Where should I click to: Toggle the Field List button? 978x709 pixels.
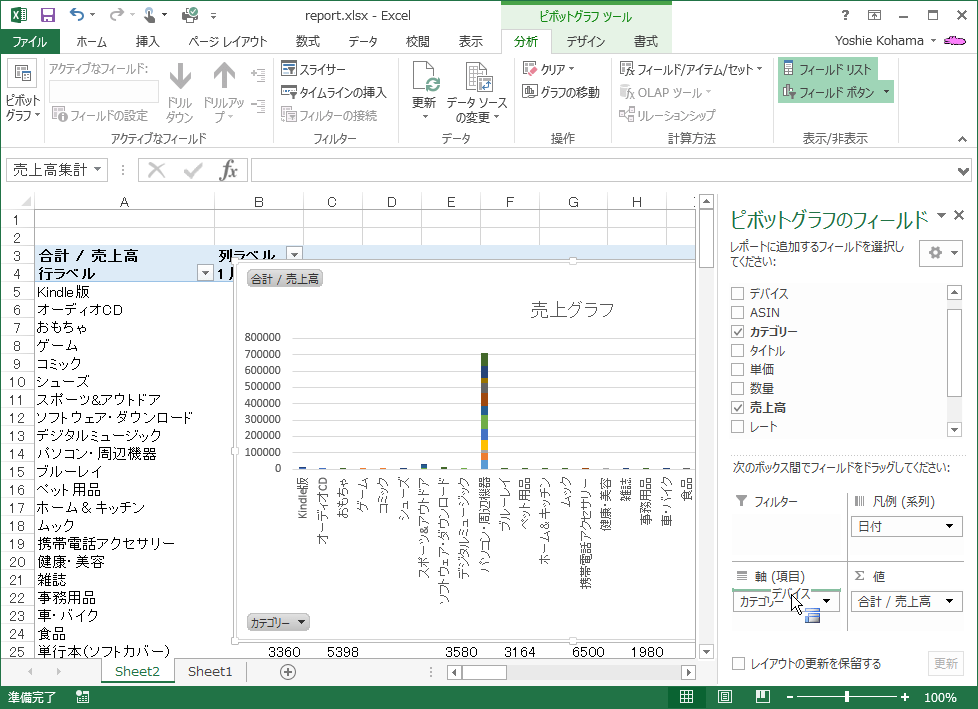point(826,69)
